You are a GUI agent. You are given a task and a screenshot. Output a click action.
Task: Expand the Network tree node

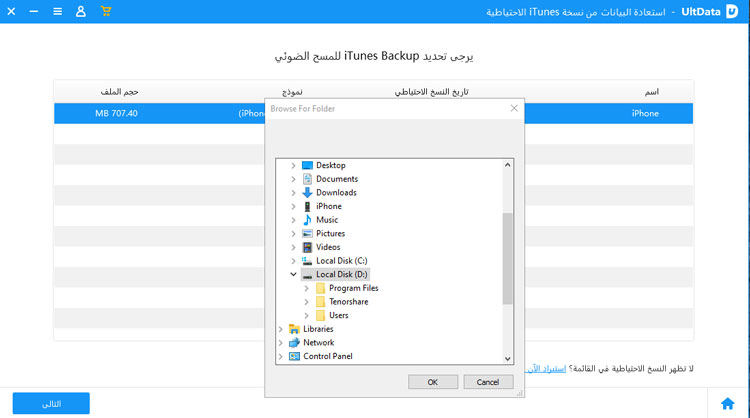pyautogui.click(x=281, y=343)
